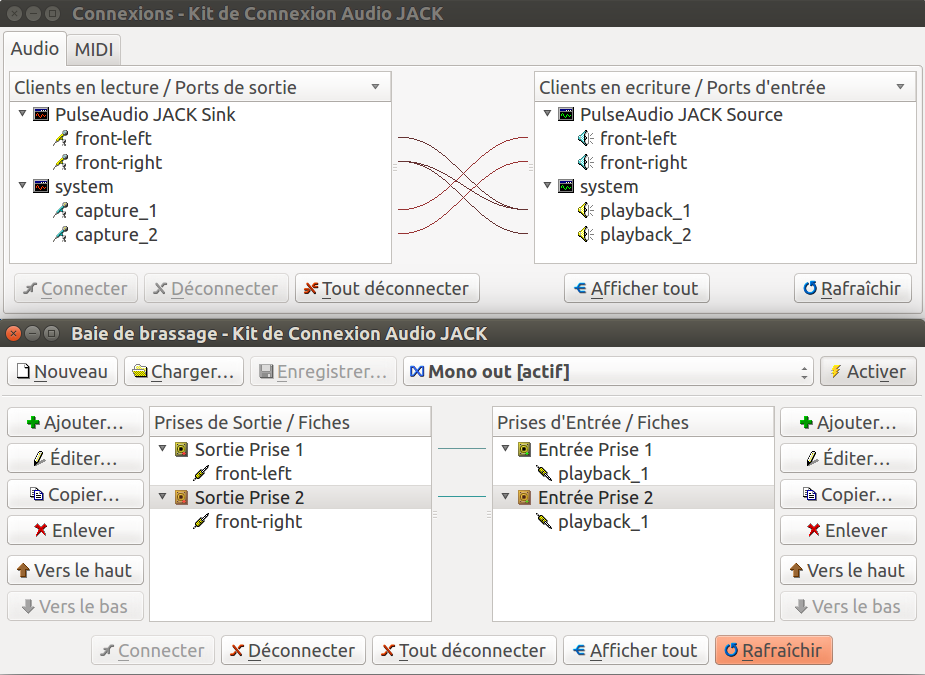925x675 pixels.
Task: Click the Rafraîchir button in the patchbay window
Action: pyautogui.click(x=773, y=651)
